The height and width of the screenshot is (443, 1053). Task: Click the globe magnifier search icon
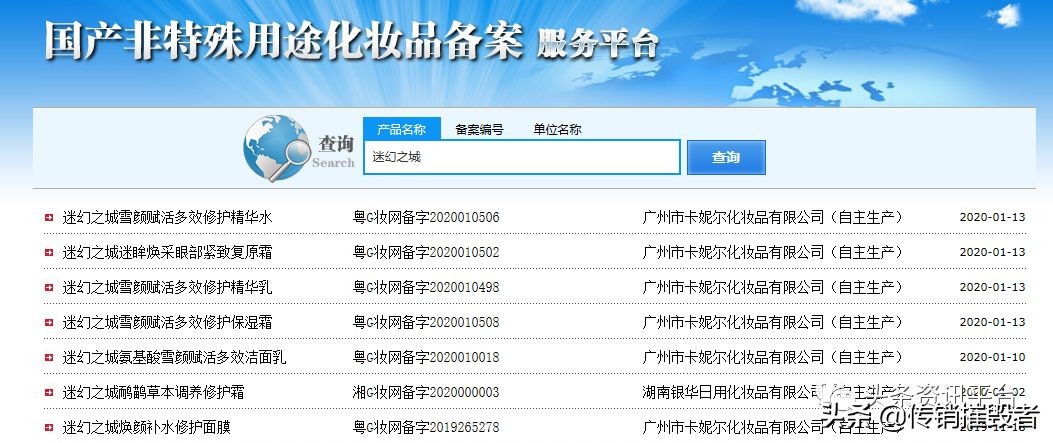(277, 148)
